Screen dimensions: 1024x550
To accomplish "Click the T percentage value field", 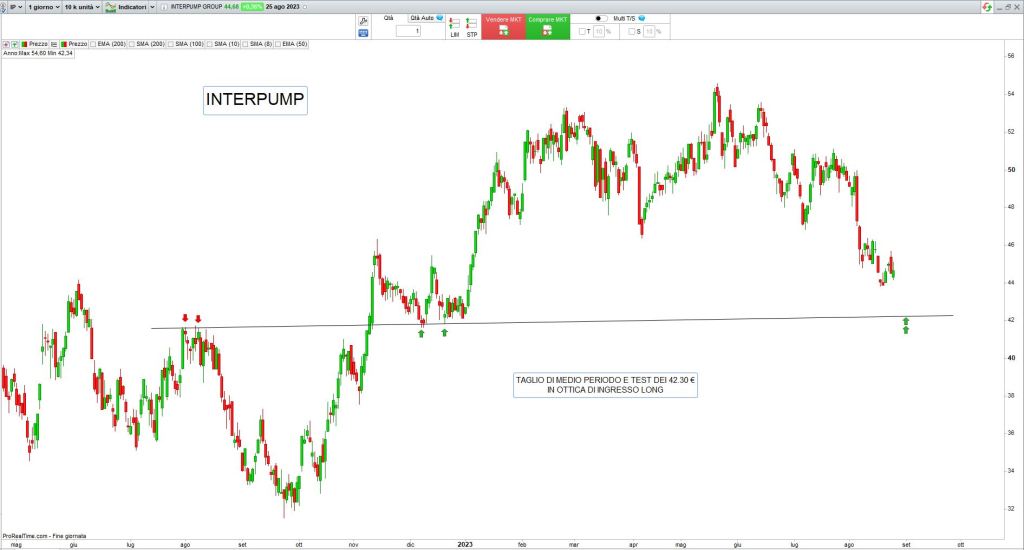I will click(599, 31).
